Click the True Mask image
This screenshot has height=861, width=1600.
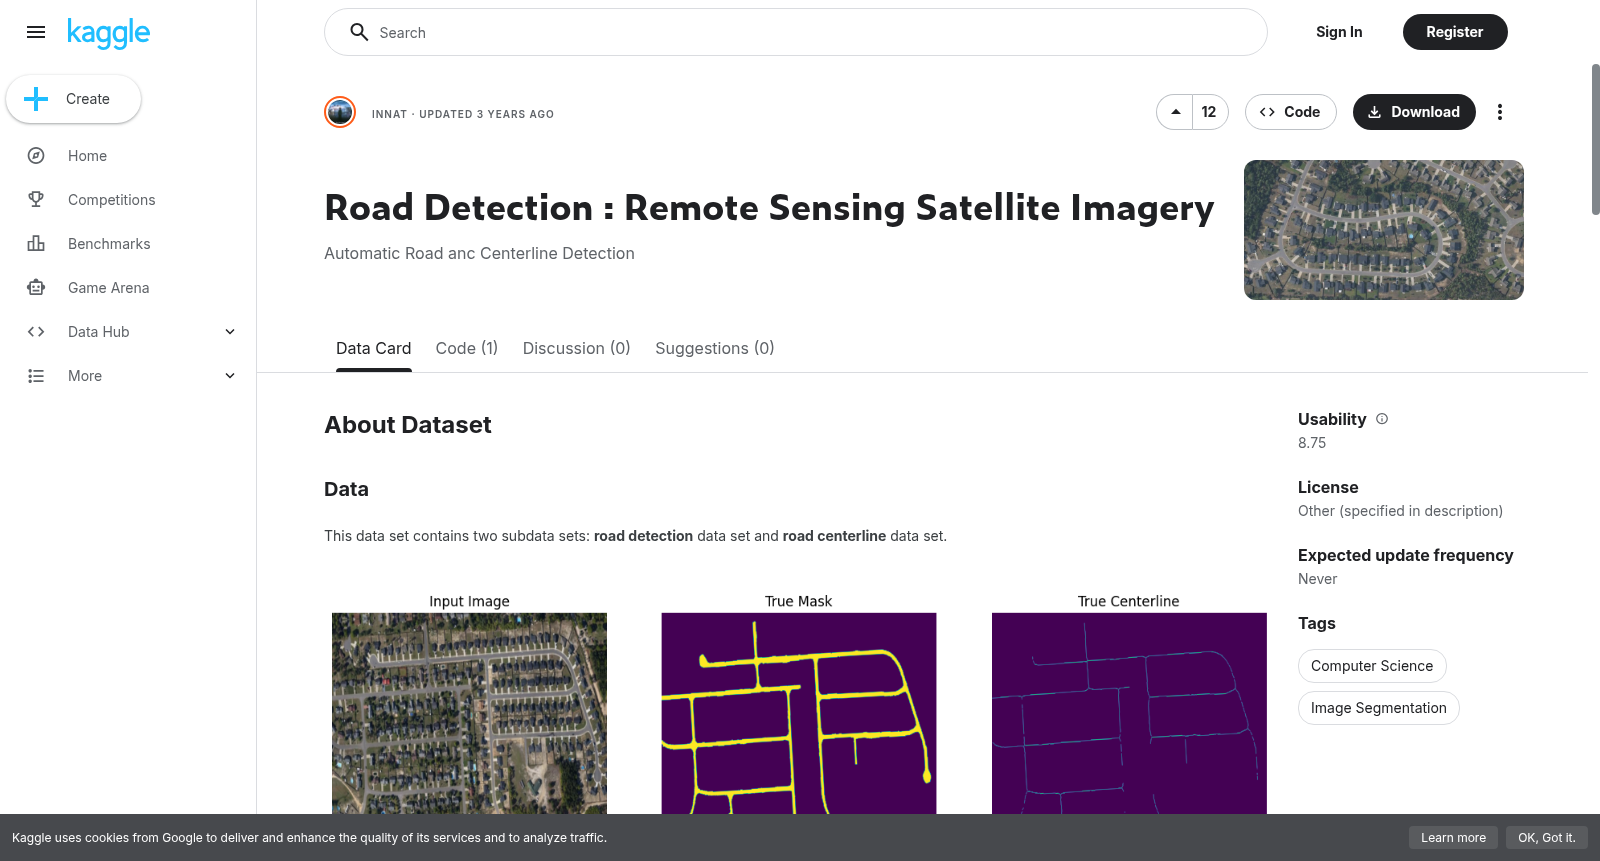coord(799,713)
